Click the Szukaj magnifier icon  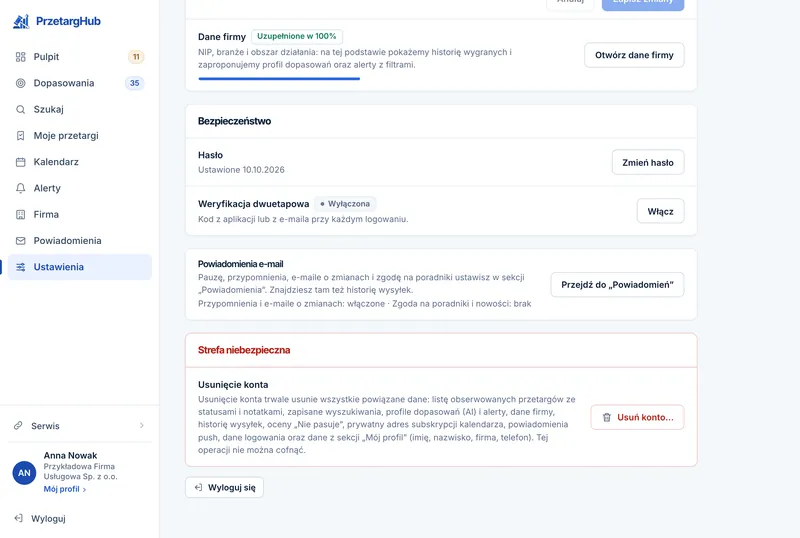pyautogui.click(x=20, y=109)
